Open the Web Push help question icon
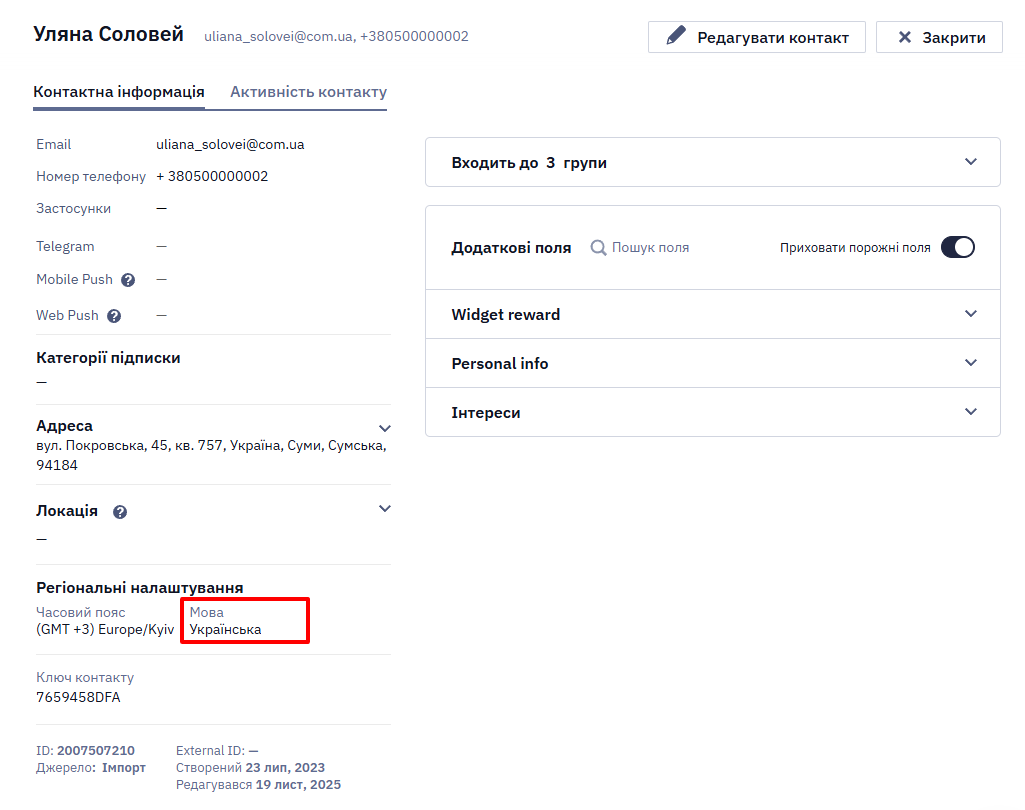 [x=114, y=316]
